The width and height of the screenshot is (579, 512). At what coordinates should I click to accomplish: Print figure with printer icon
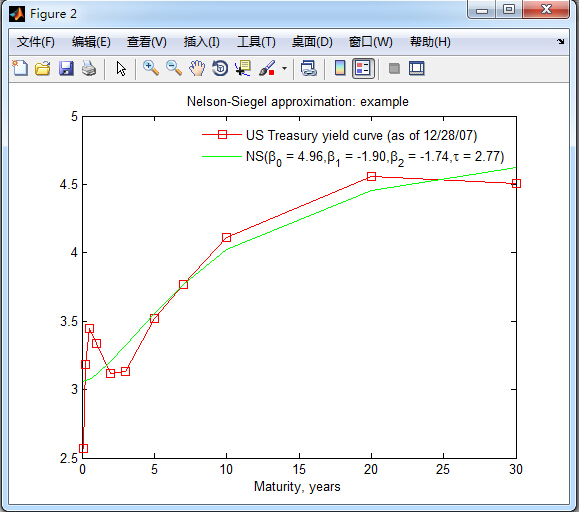89,68
